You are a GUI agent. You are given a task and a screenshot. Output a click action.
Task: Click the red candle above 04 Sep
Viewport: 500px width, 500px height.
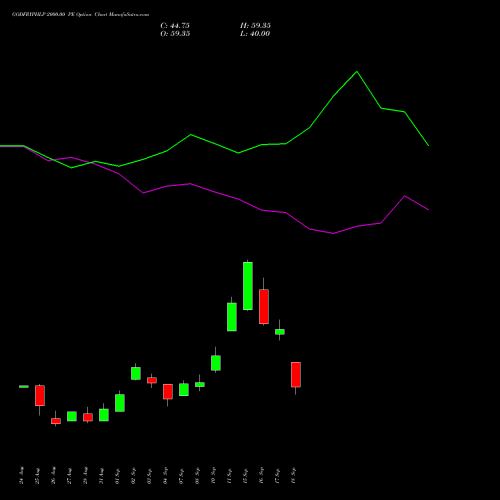click(x=168, y=392)
